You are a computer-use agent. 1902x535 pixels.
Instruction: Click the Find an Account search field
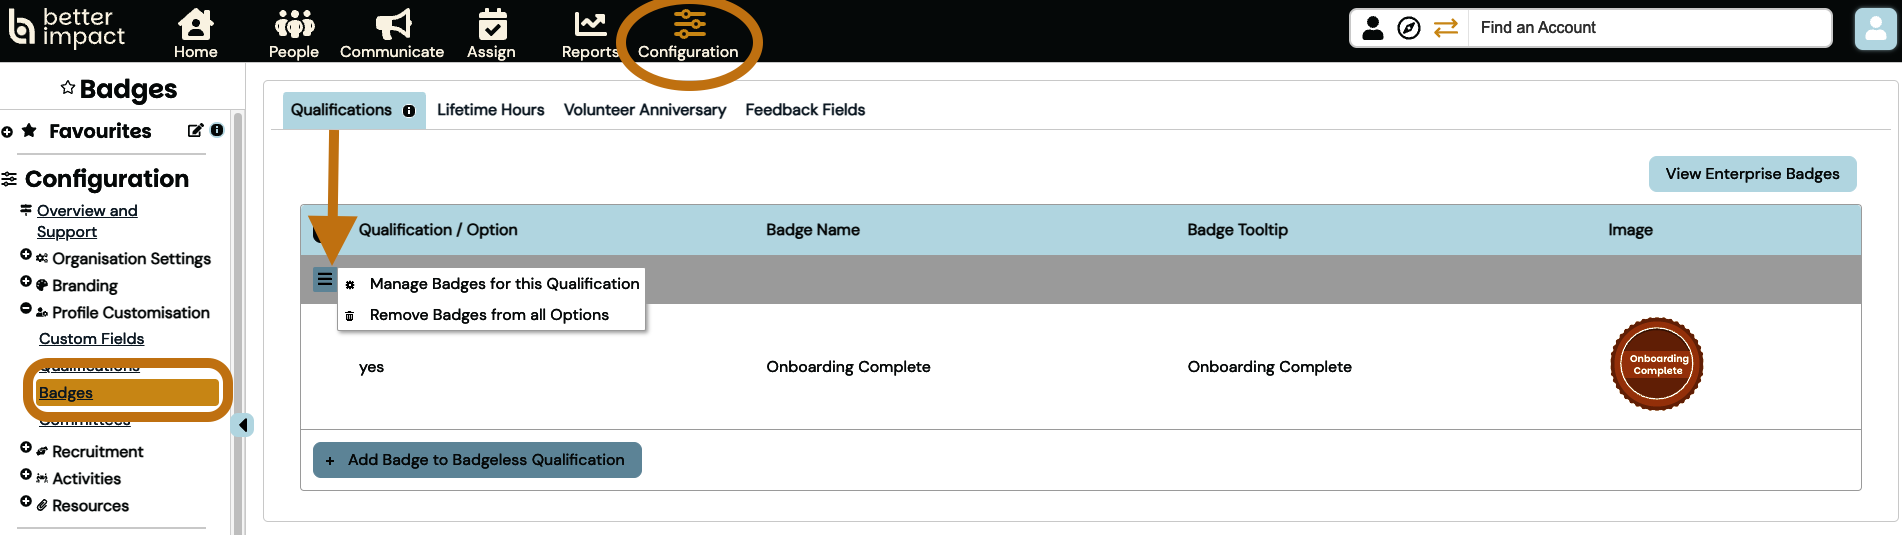[x=1650, y=28]
